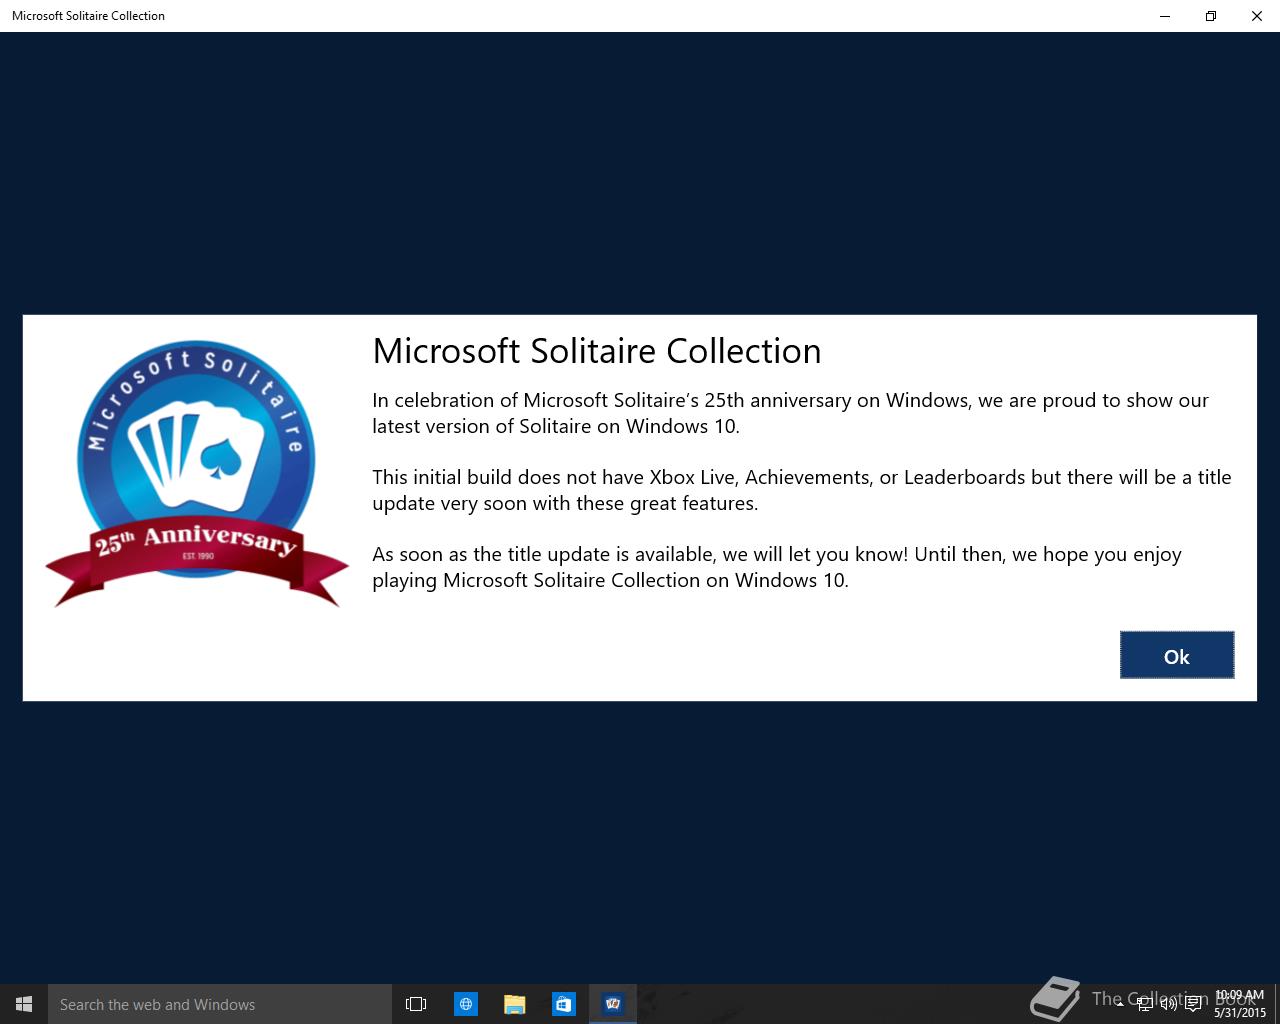Select the Solitaire Collection taskbar icon
Image resolution: width=1280 pixels, height=1024 pixels.
[613, 1004]
